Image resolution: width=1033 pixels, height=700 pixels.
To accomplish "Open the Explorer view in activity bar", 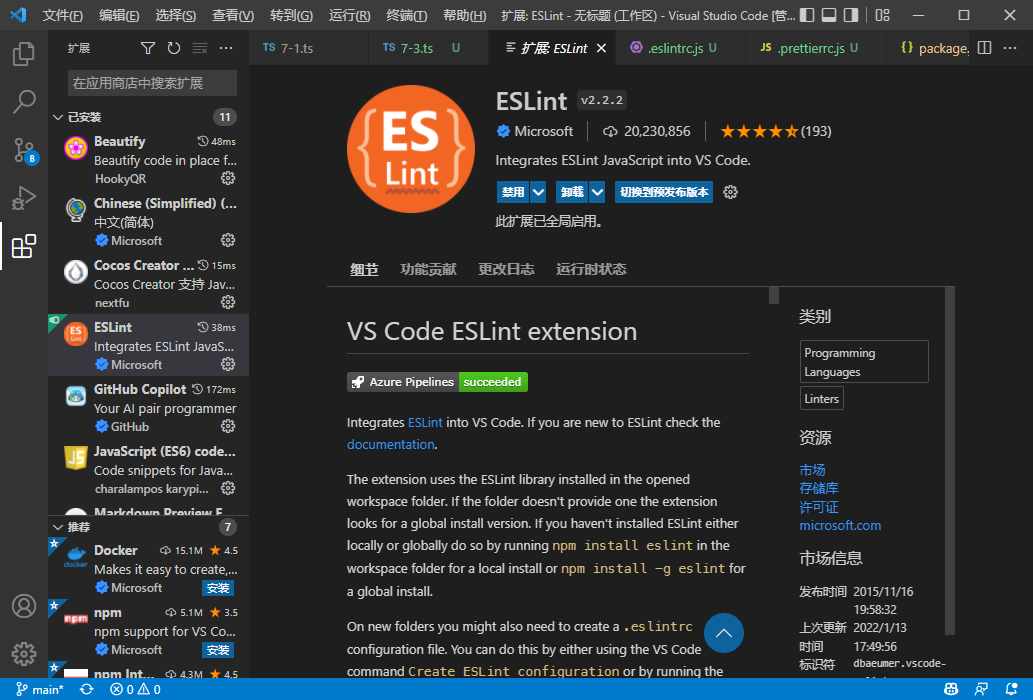I will [24, 53].
